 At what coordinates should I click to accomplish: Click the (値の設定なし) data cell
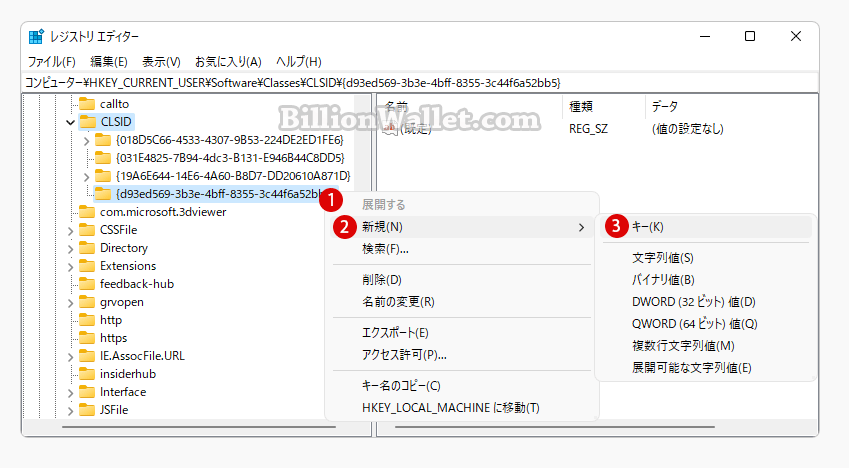(x=688, y=129)
